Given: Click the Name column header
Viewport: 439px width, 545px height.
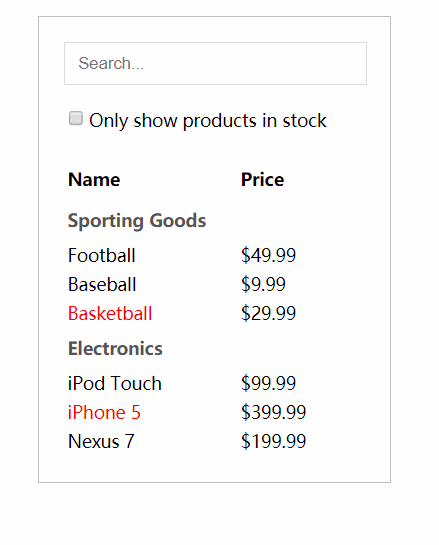Looking at the screenshot, I should (x=94, y=180).
